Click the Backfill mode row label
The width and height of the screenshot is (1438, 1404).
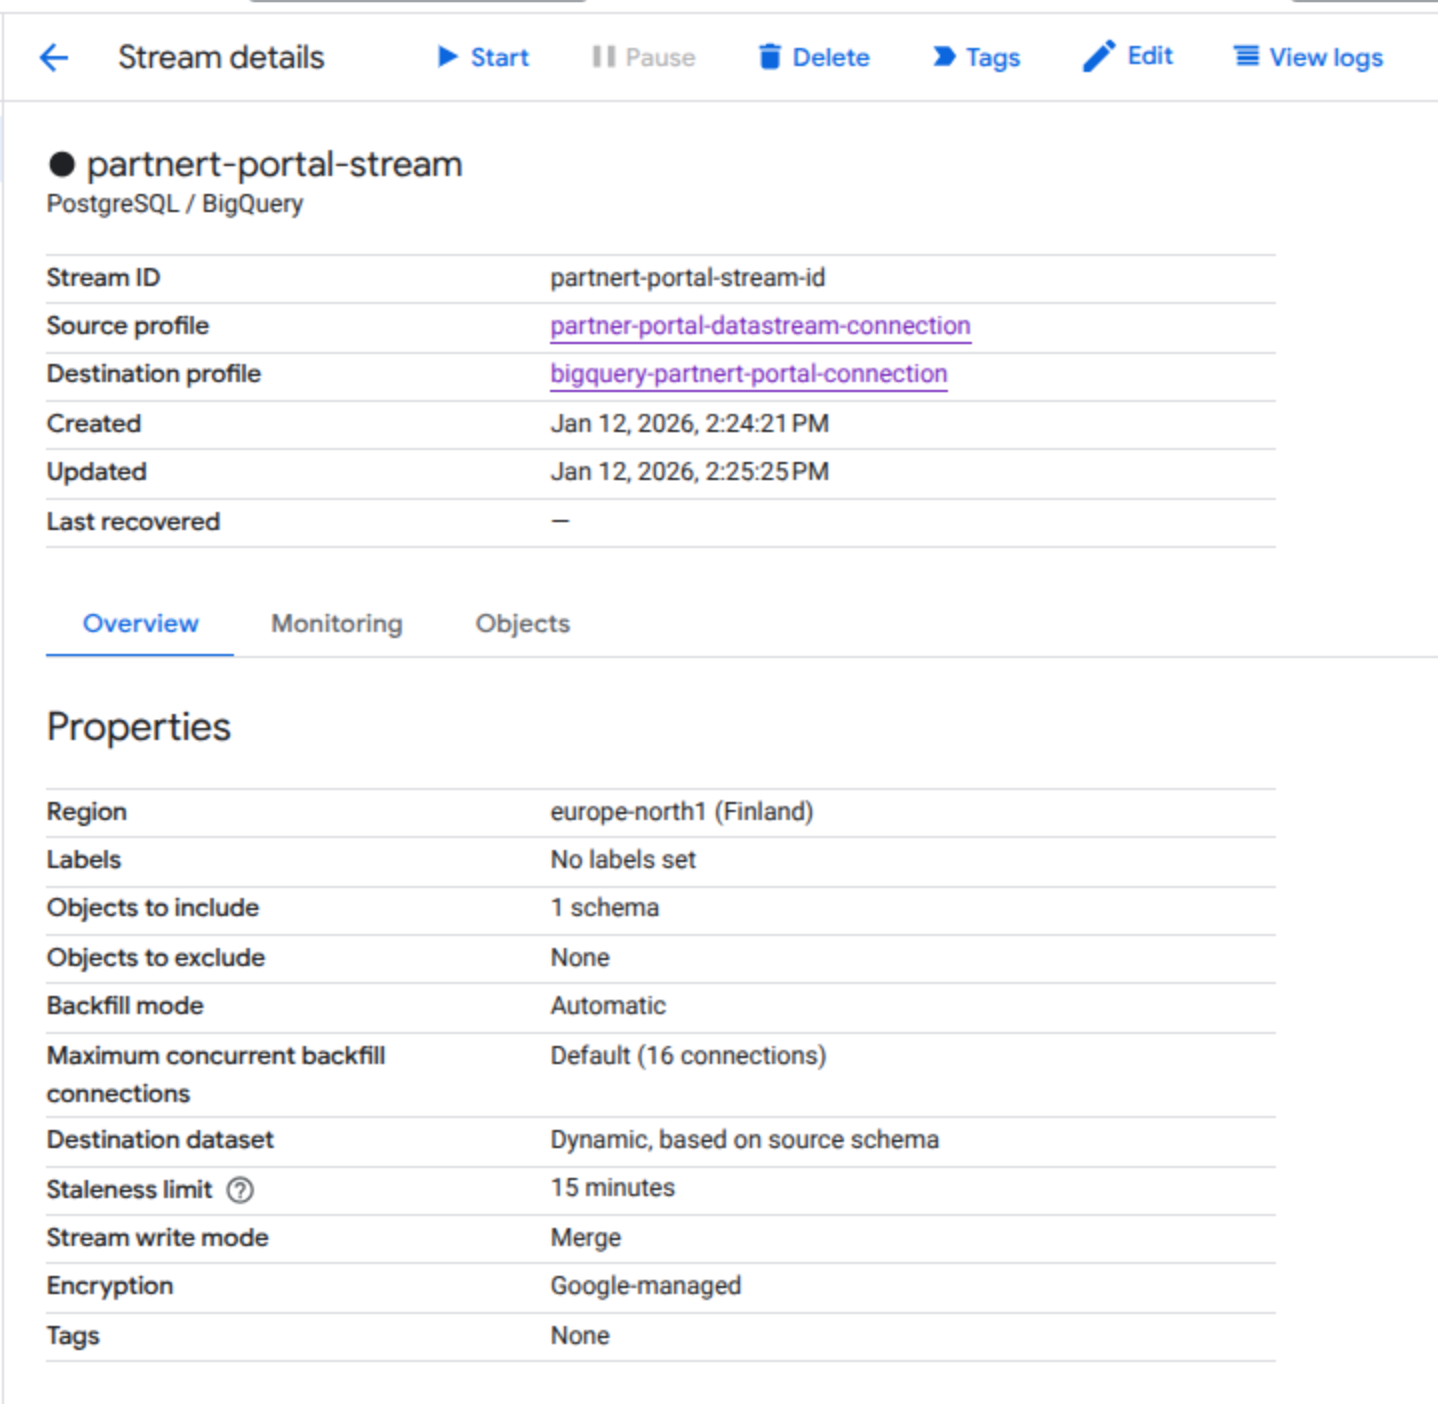pos(125,1006)
